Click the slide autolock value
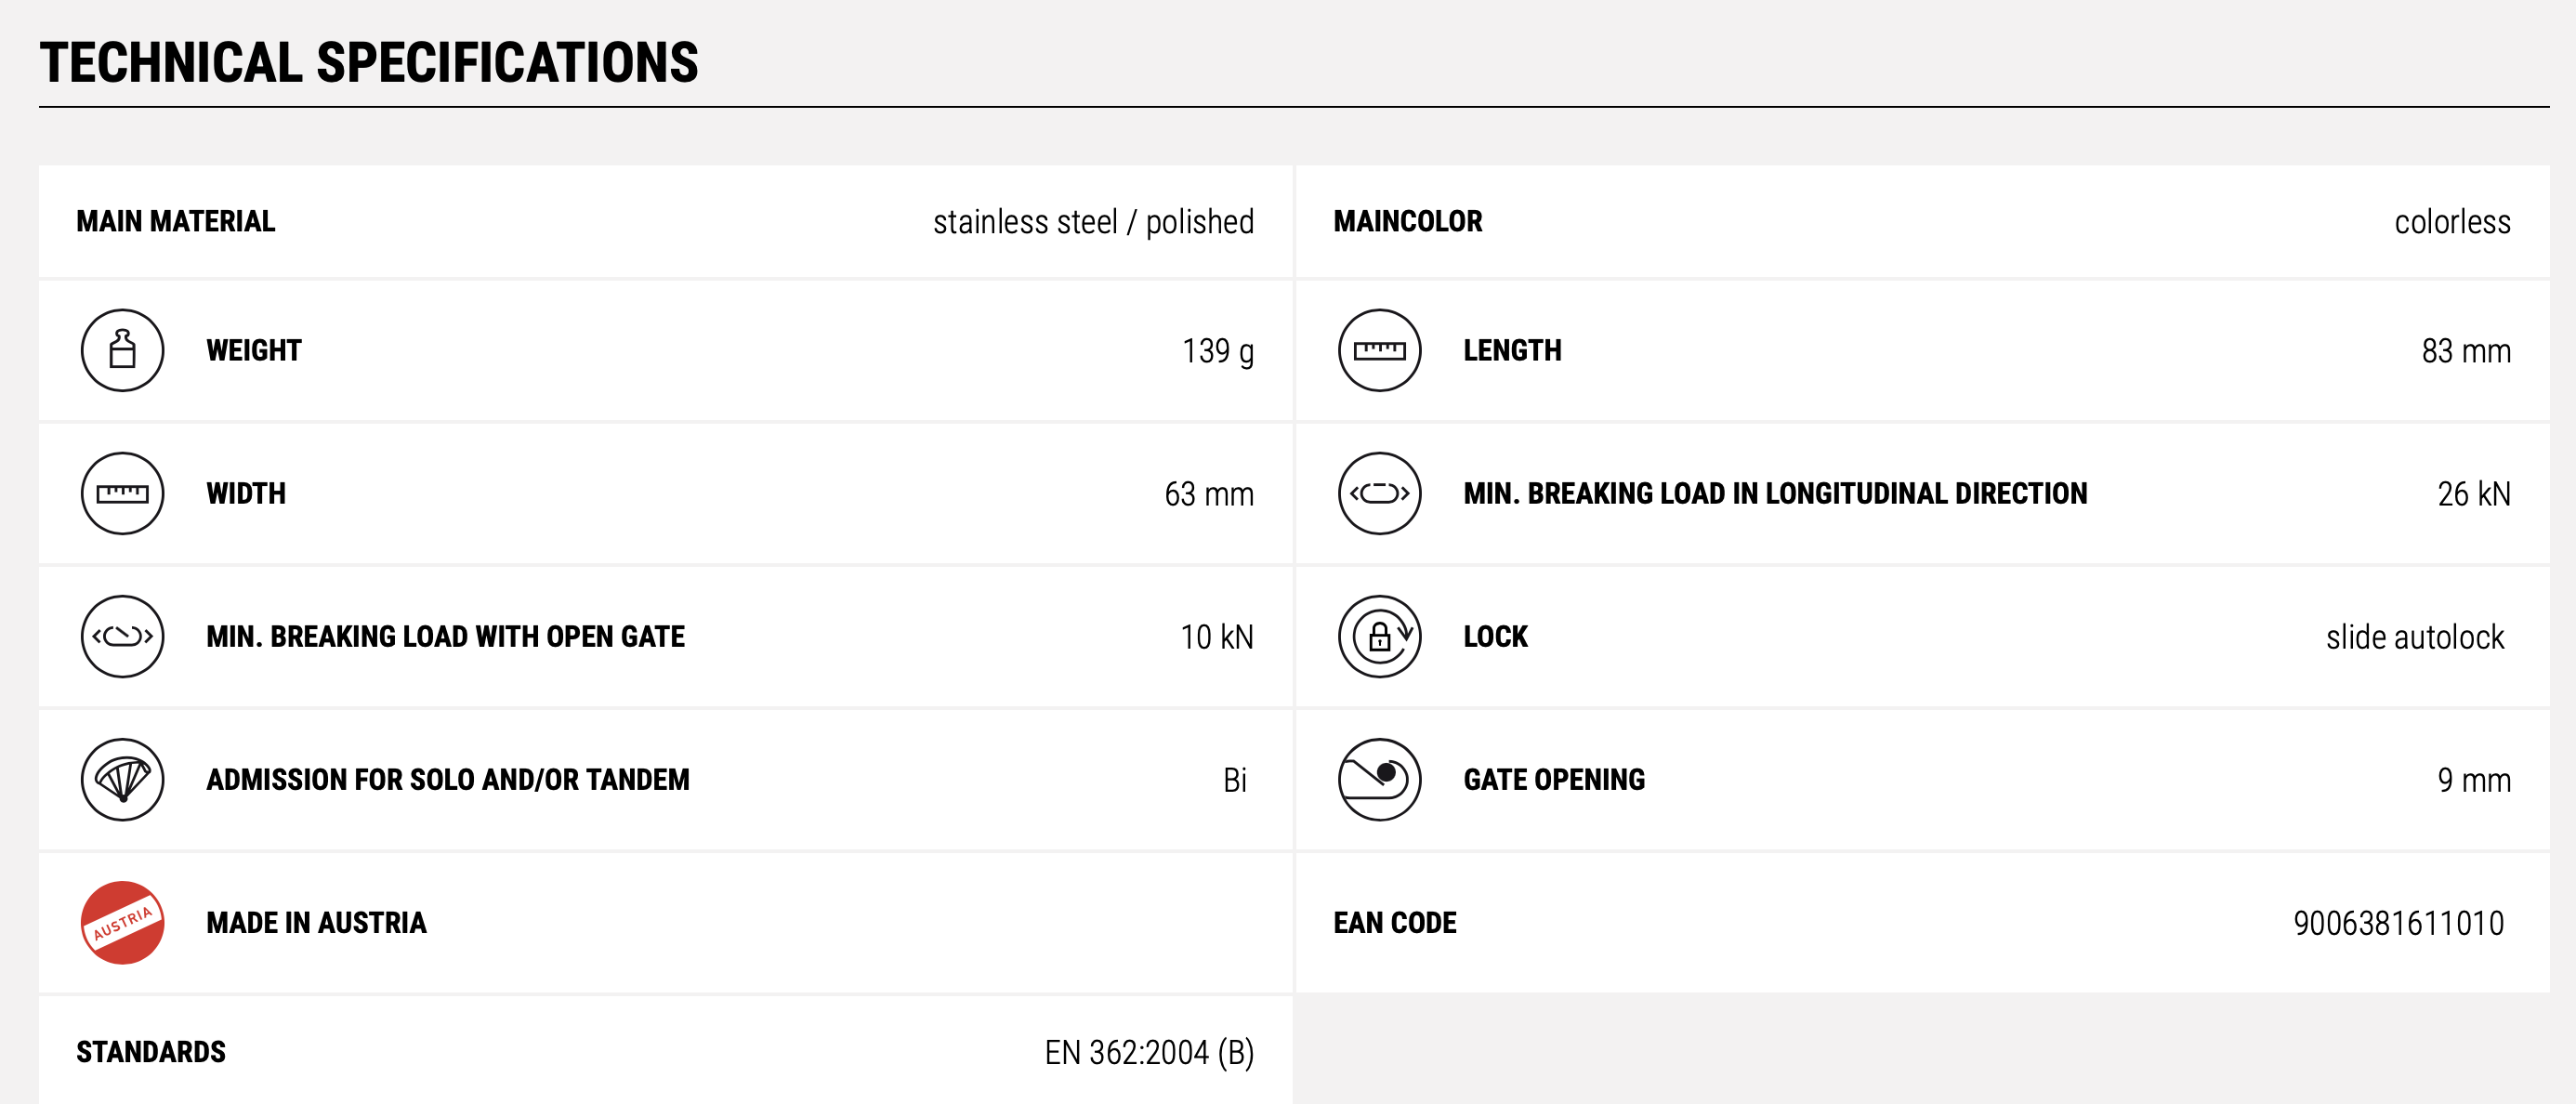 click(2414, 637)
